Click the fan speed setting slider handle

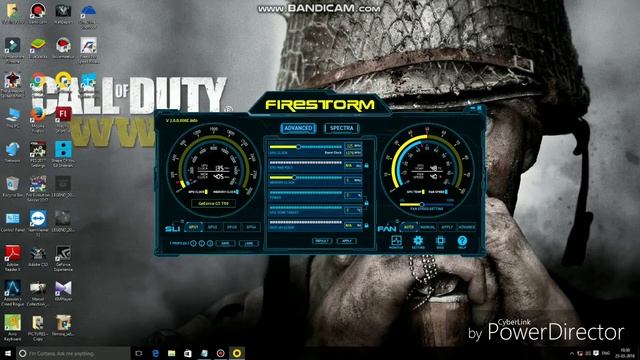[422, 204]
